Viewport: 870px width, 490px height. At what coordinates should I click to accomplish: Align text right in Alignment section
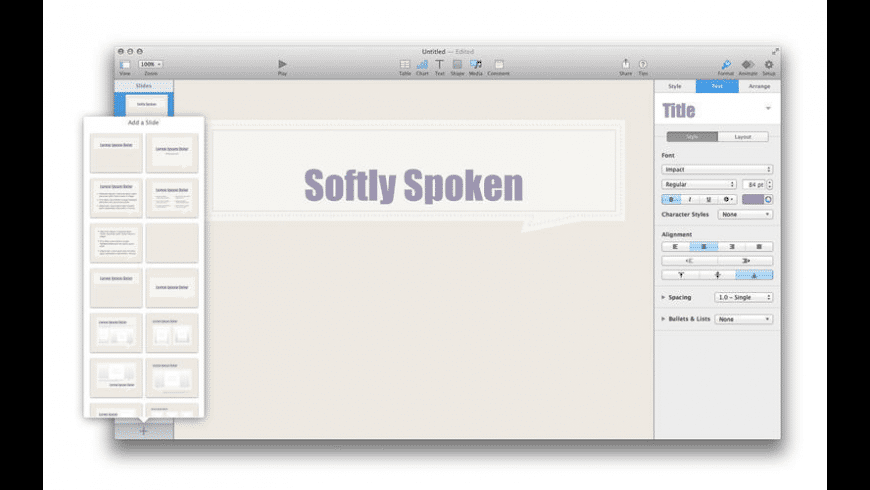(x=732, y=246)
